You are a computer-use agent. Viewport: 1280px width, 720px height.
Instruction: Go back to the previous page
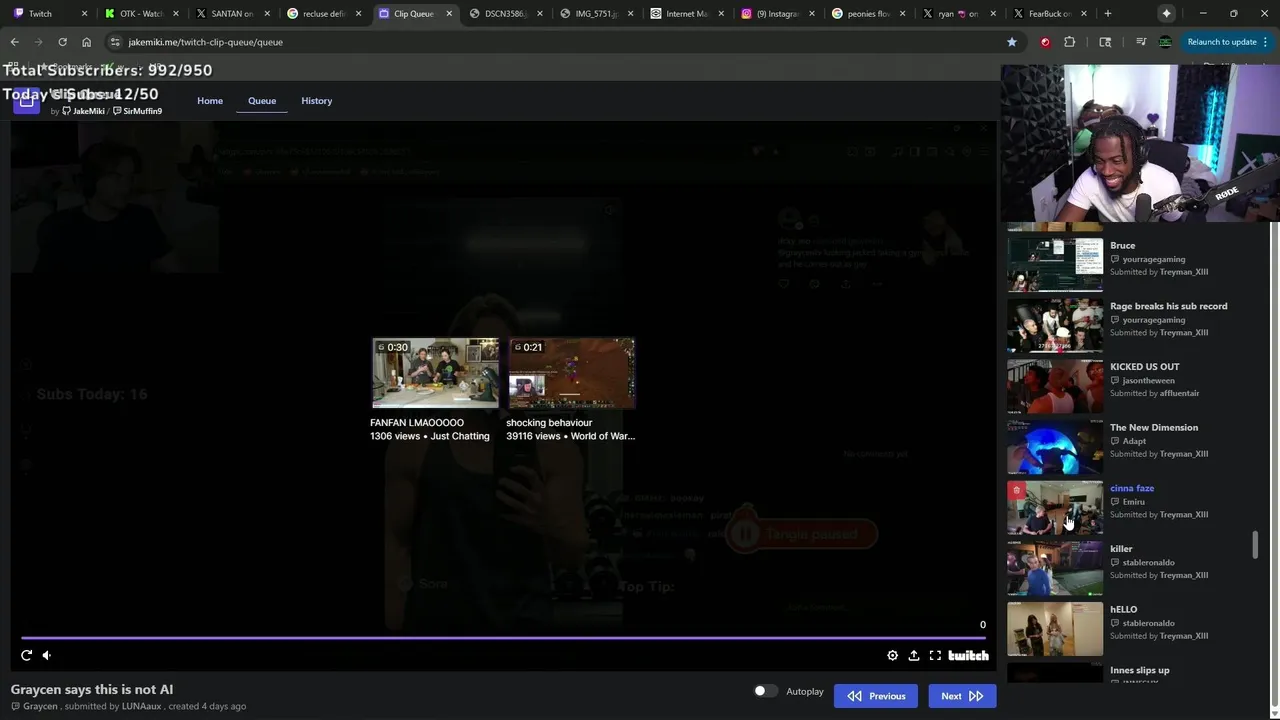[14, 42]
